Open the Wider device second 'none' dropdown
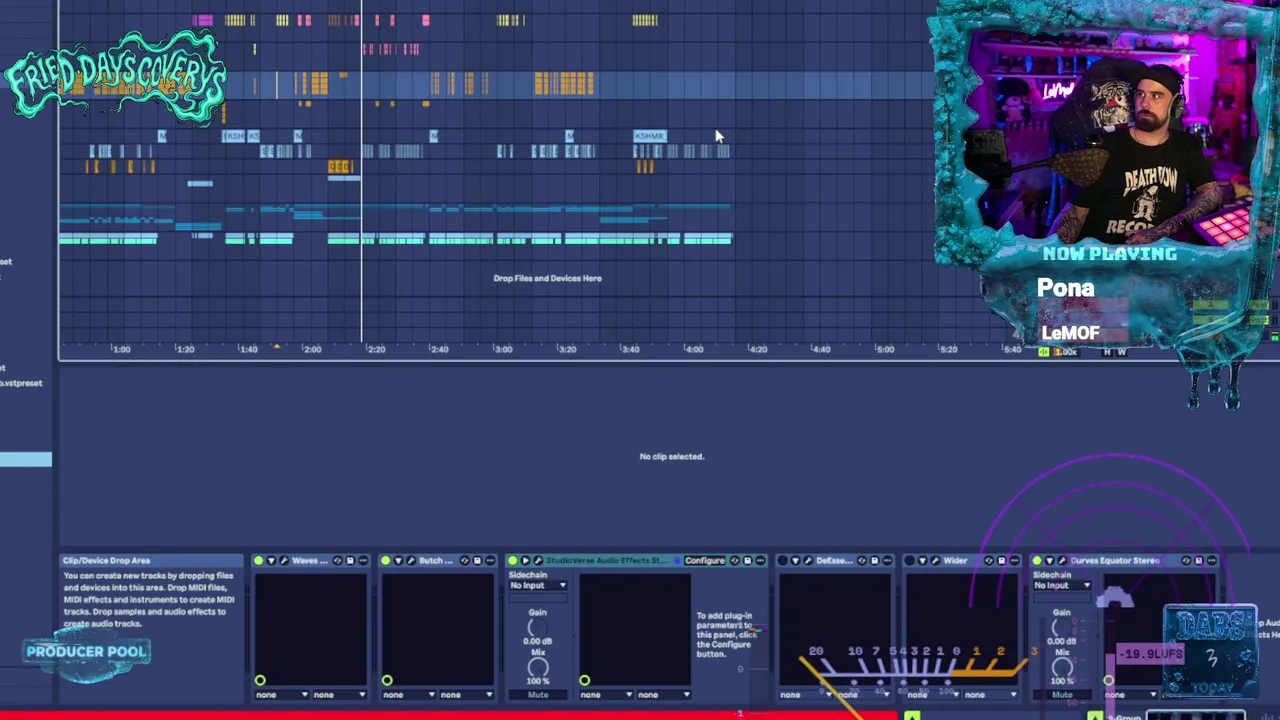Image resolution: width=1280 pixels, height=720 pixels. pos(990,694)
